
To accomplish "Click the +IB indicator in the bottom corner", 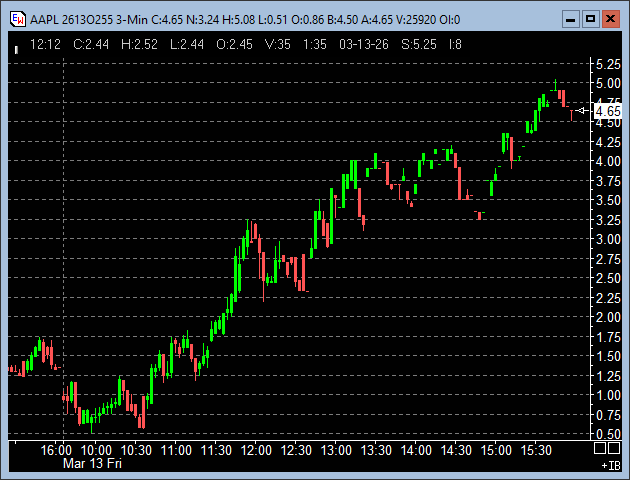I will click(611, 466).
